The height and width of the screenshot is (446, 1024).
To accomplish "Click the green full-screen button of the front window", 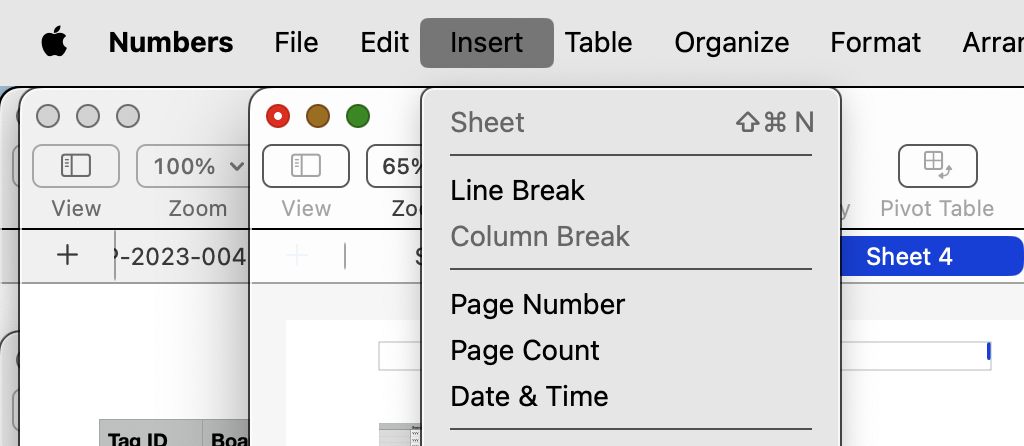I will coord(358,117).
